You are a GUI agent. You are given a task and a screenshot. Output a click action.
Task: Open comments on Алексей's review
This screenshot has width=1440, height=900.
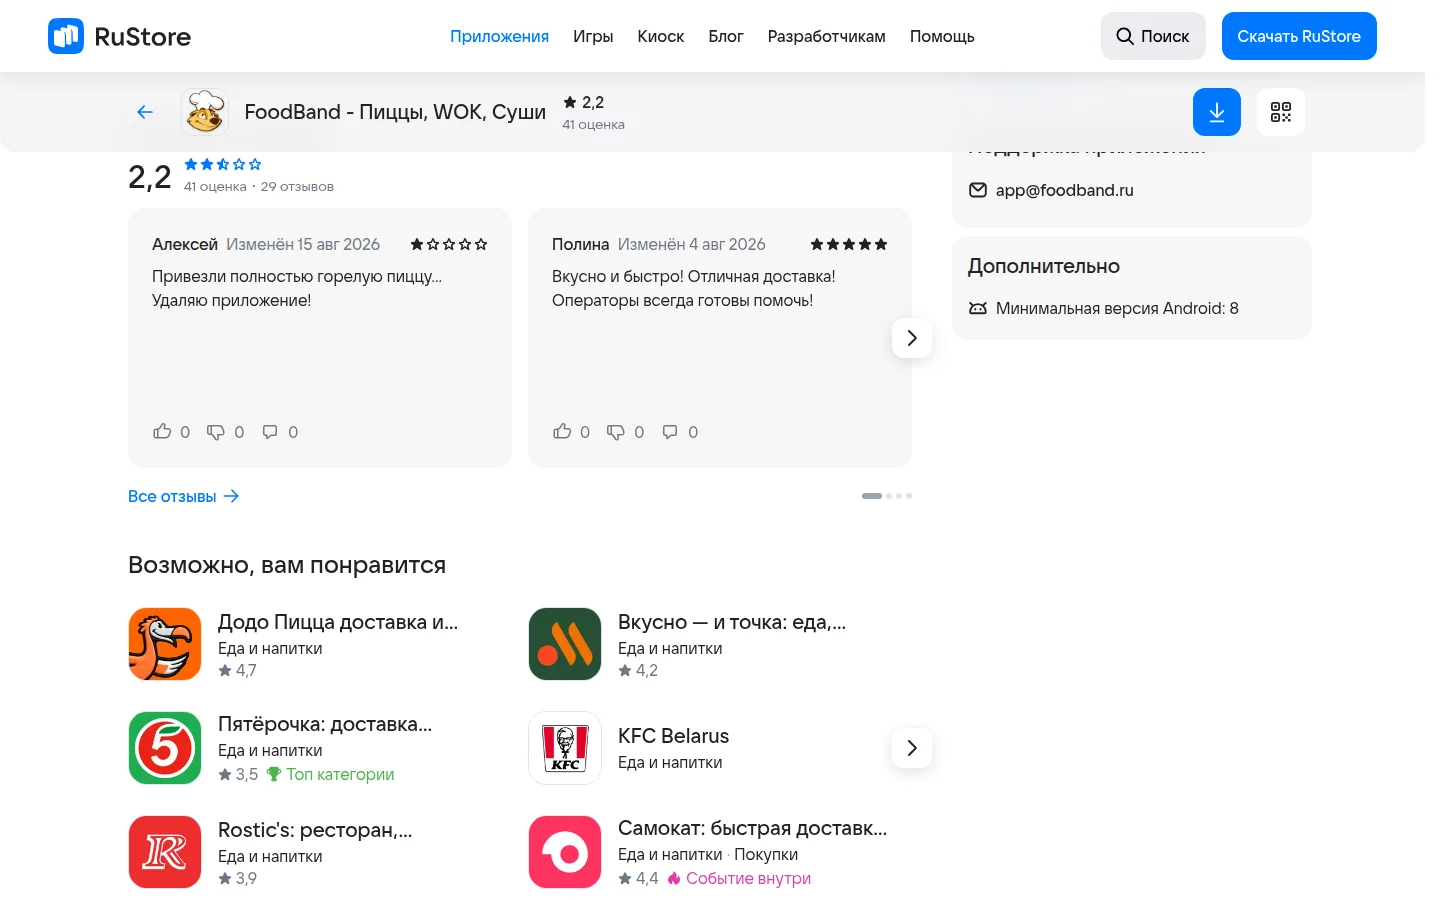(x=270, y=432)
